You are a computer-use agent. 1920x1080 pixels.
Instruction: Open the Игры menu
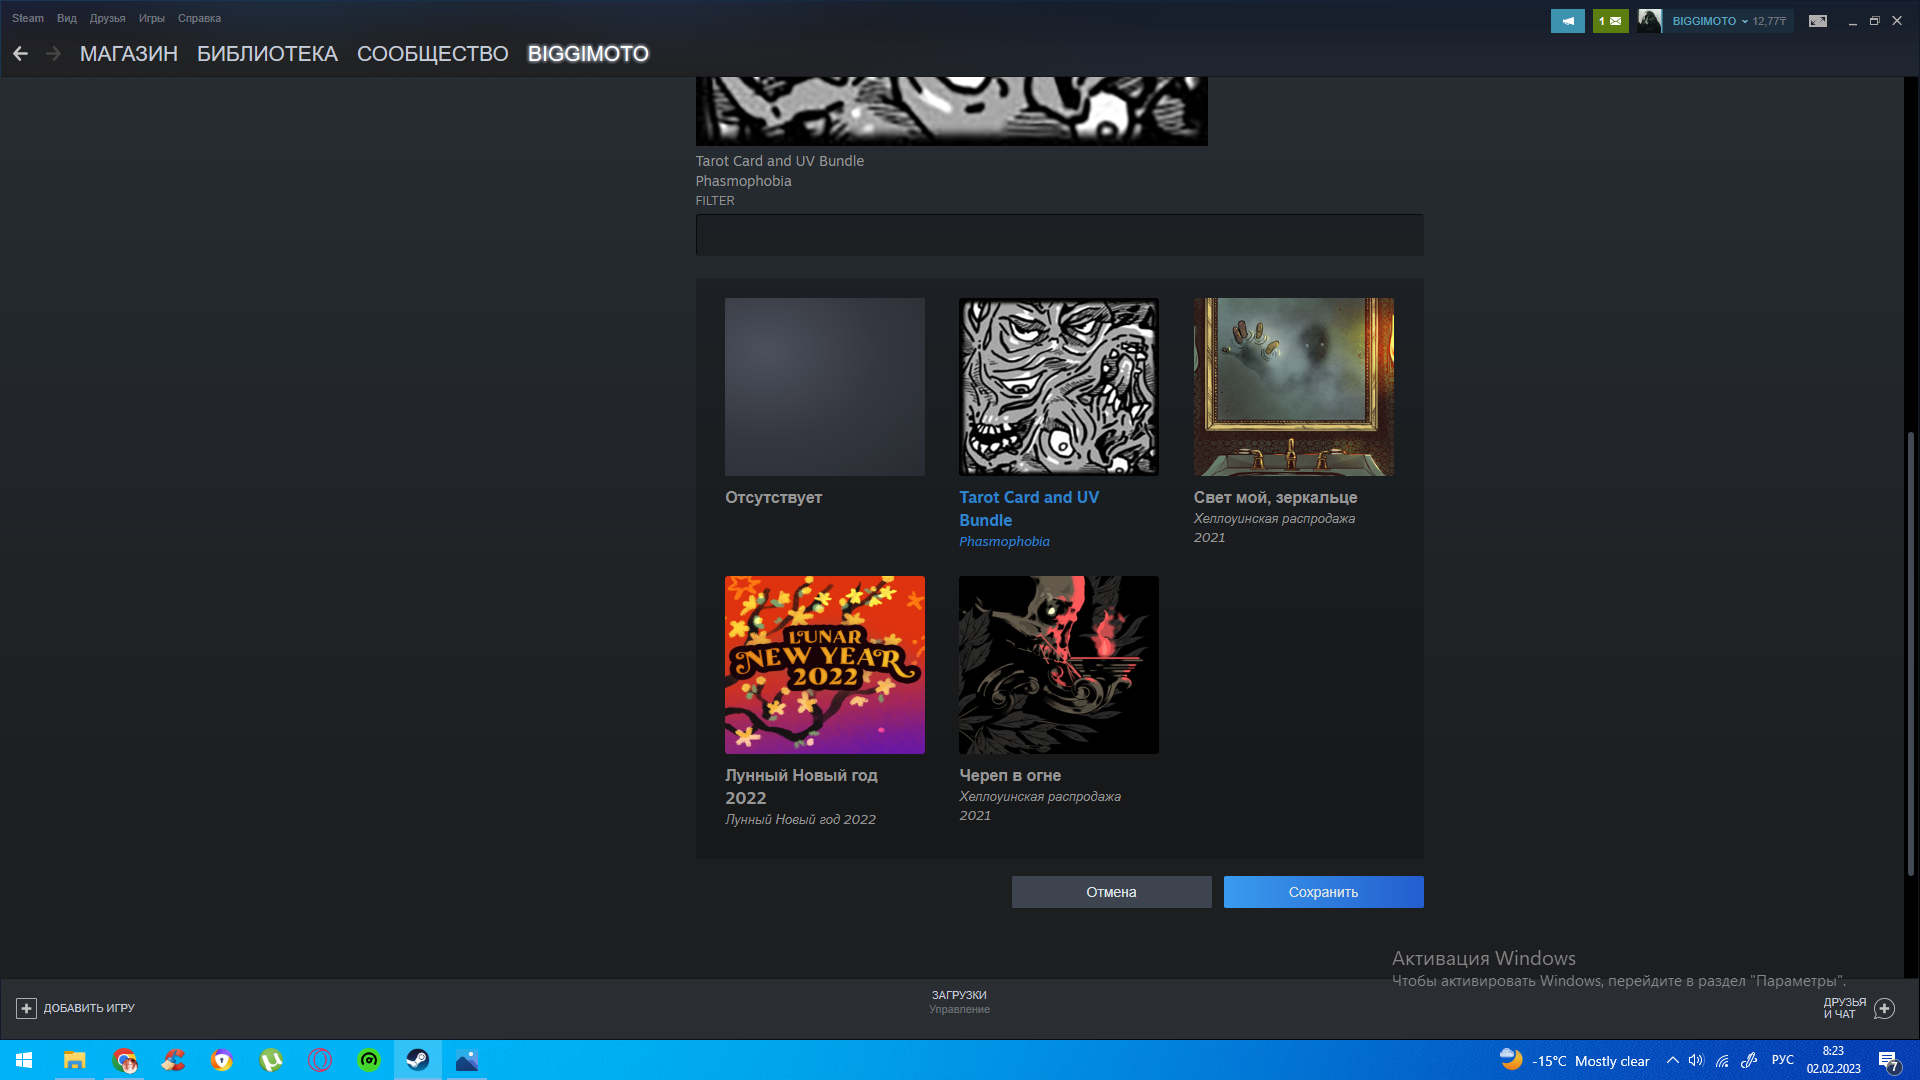tap(152, 18)
